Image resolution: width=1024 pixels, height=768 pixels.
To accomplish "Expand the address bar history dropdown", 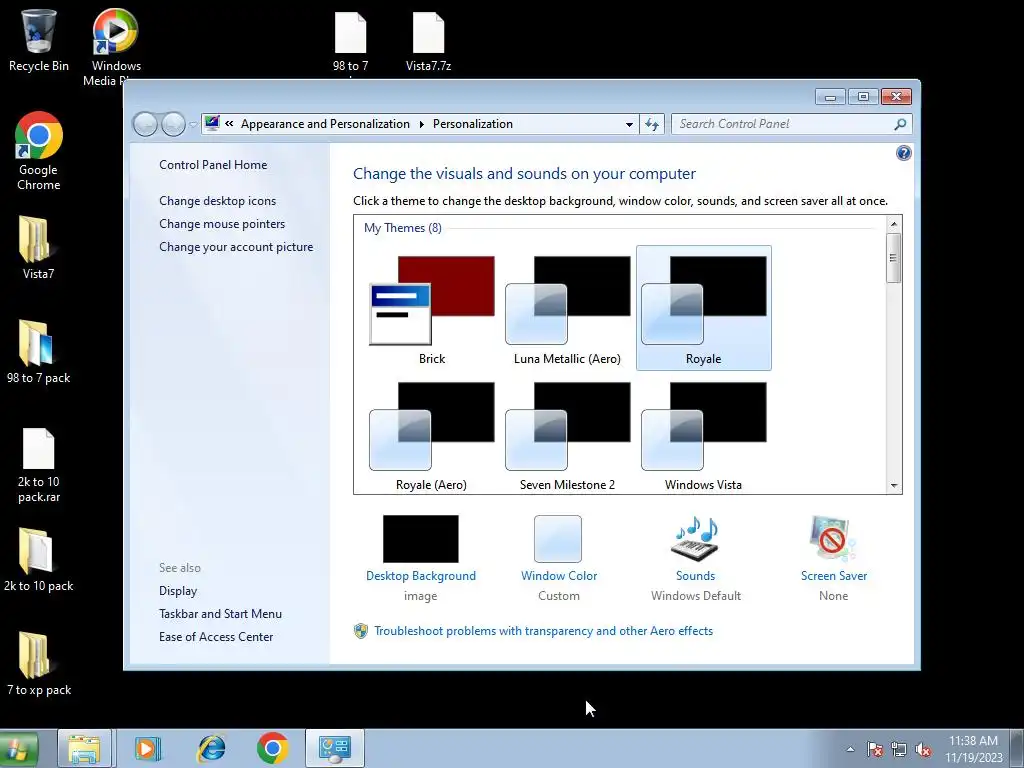I will (x=629, y=124).
